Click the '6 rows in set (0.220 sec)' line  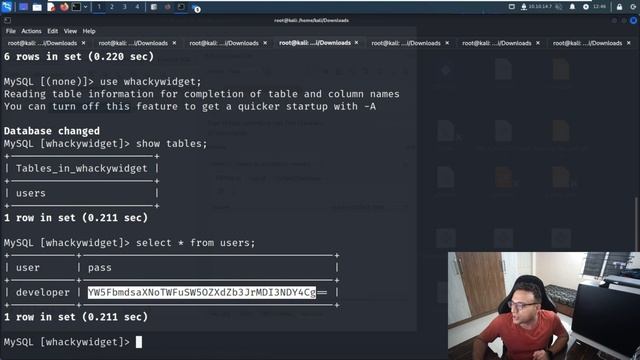[x=79, y=57]
